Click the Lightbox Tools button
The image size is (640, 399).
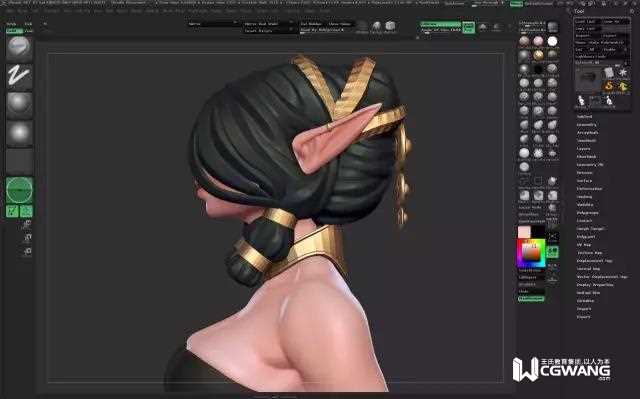tap(602, 57)
